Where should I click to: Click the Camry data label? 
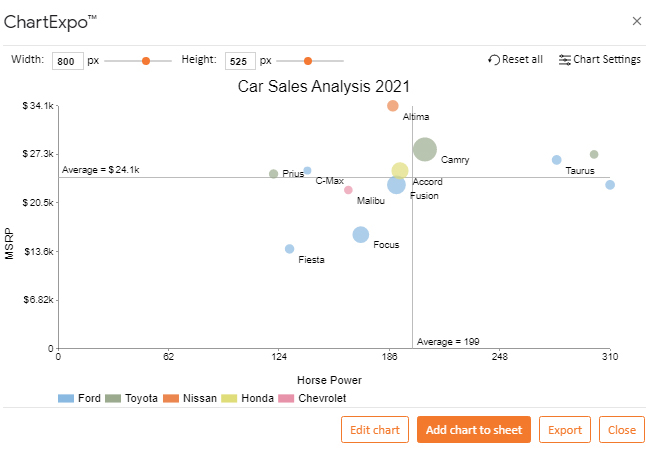coord(455,160)
